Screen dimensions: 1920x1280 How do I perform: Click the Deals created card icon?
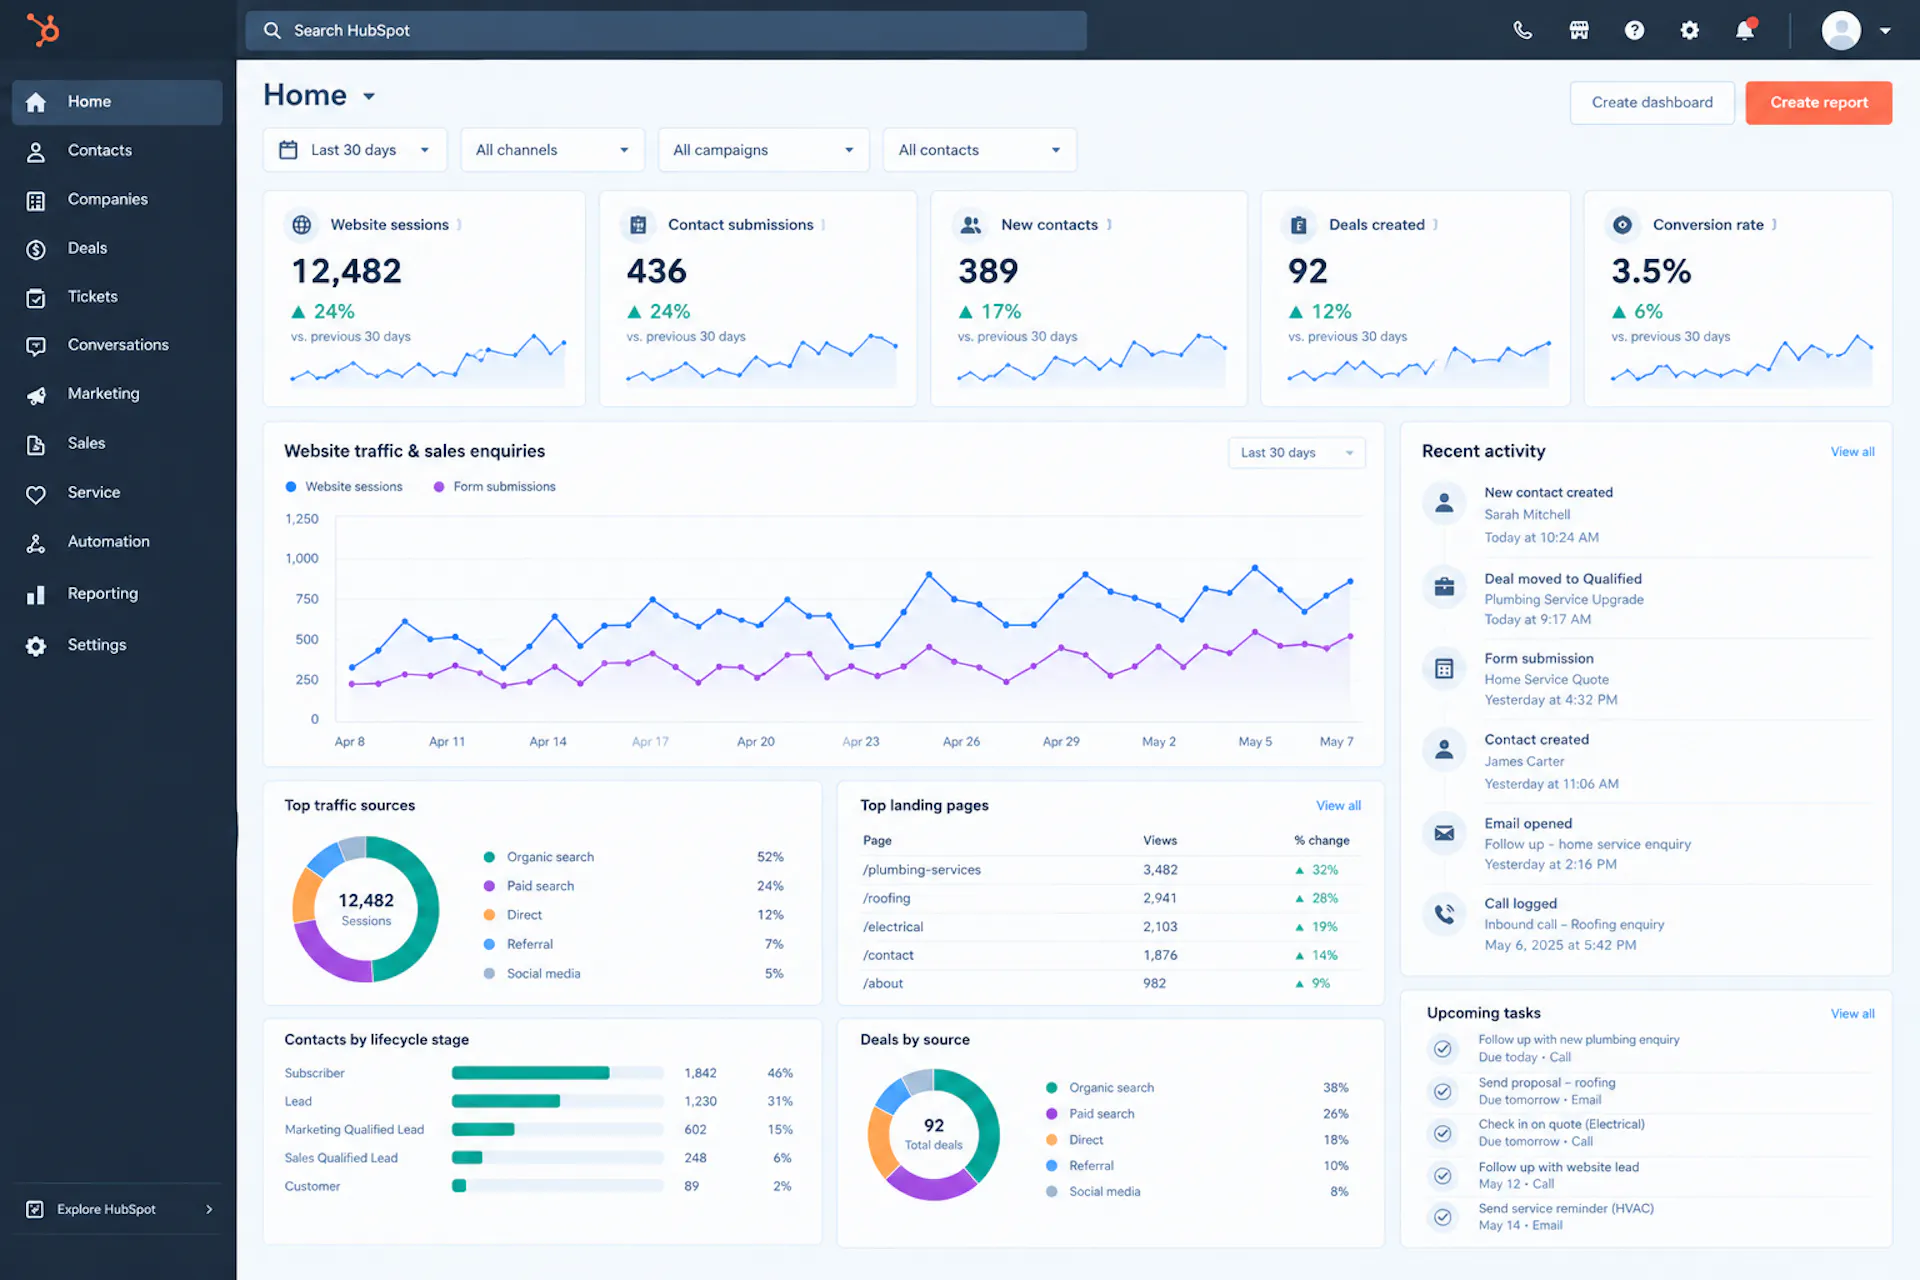1298,225
